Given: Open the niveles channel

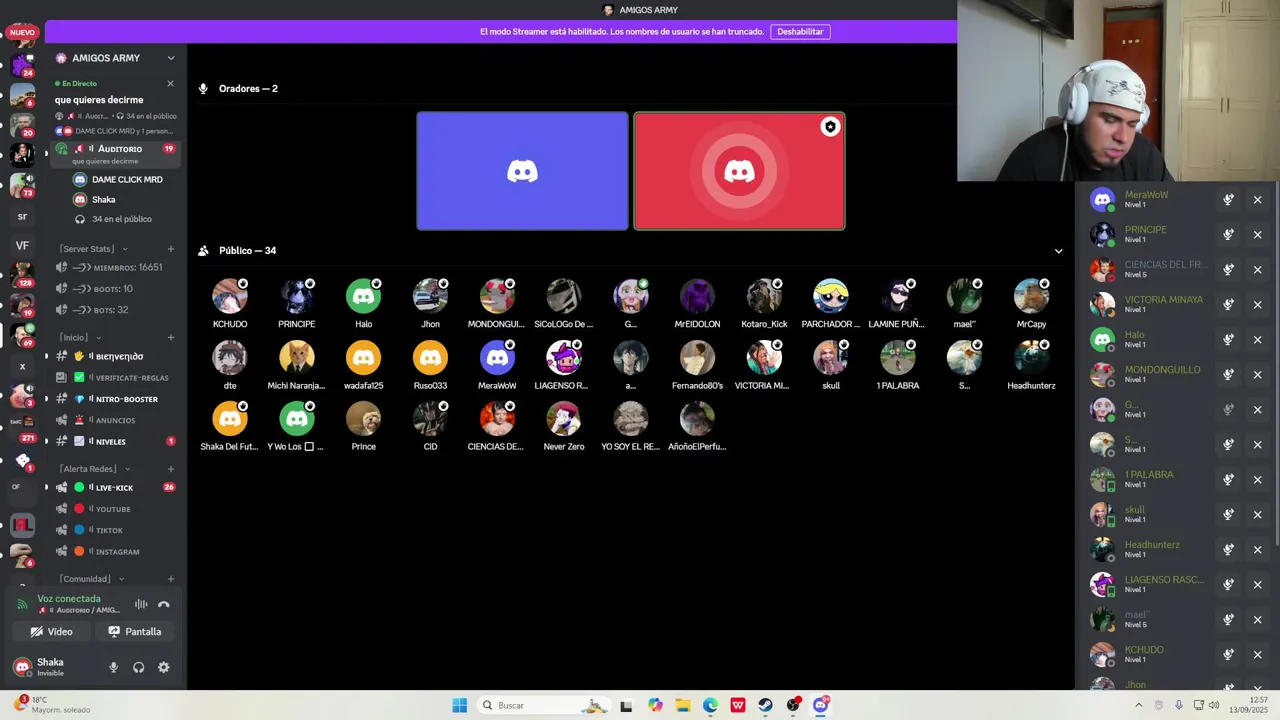Looking at the screenshot, I should pyautogui.click(x=115, y=441).
